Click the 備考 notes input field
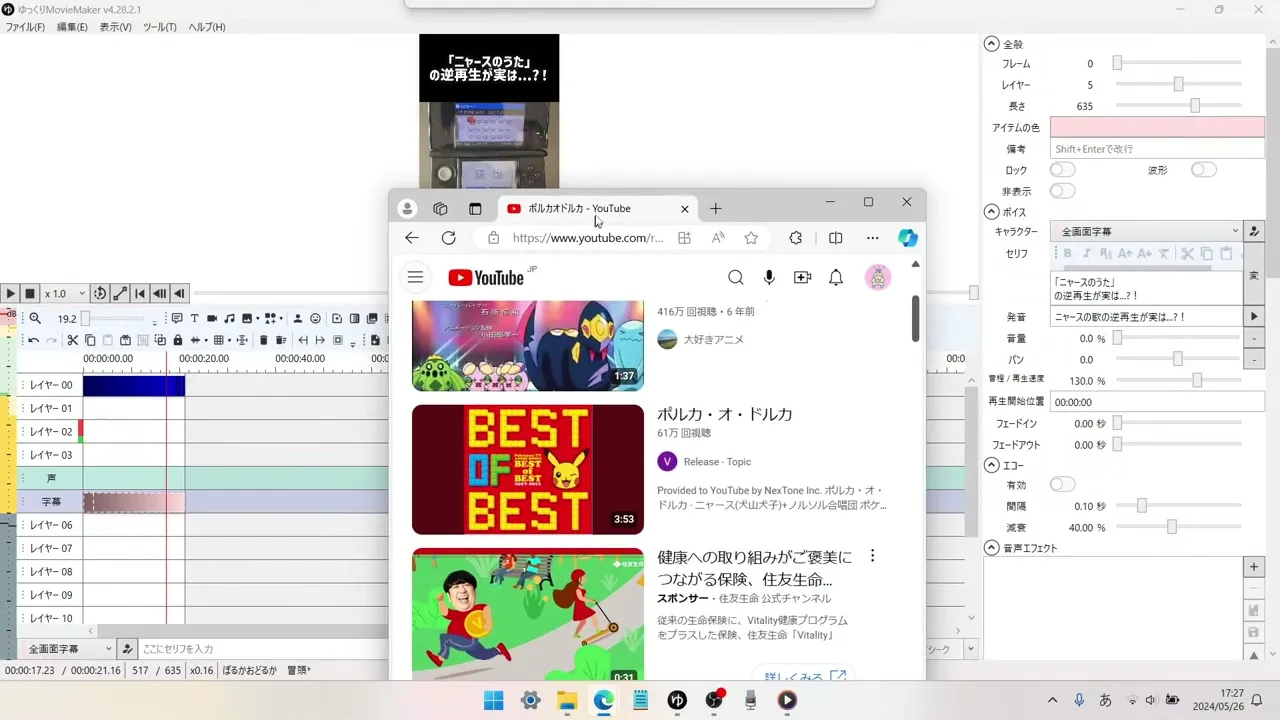This screenshot has height=720, width=1280. click(x=1157, y=148)
